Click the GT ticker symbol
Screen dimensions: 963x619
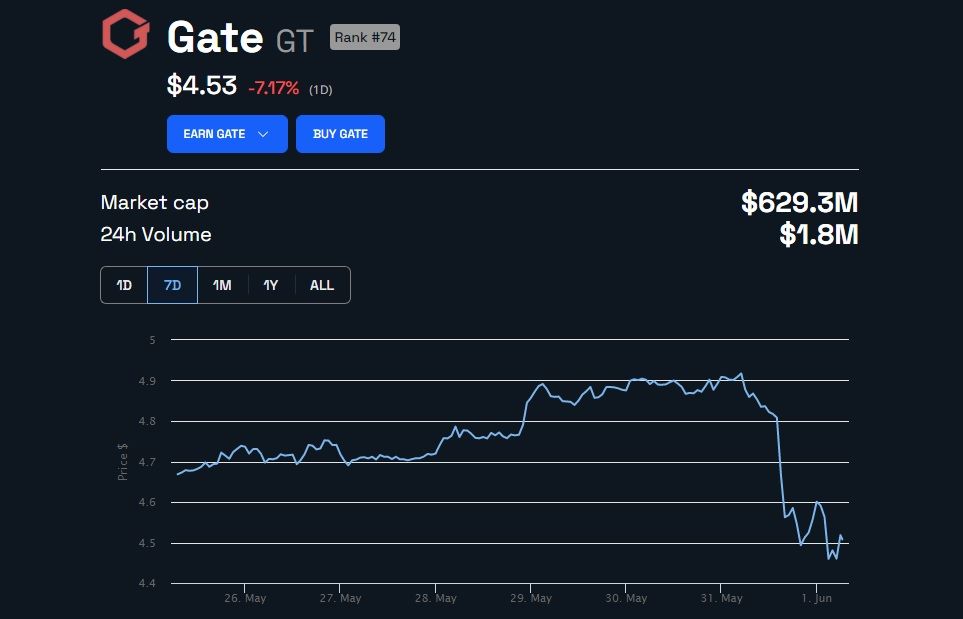click(295, 40)
